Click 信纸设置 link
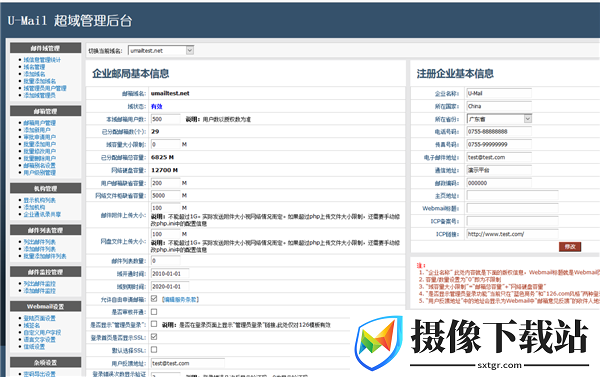 [34, 346]
